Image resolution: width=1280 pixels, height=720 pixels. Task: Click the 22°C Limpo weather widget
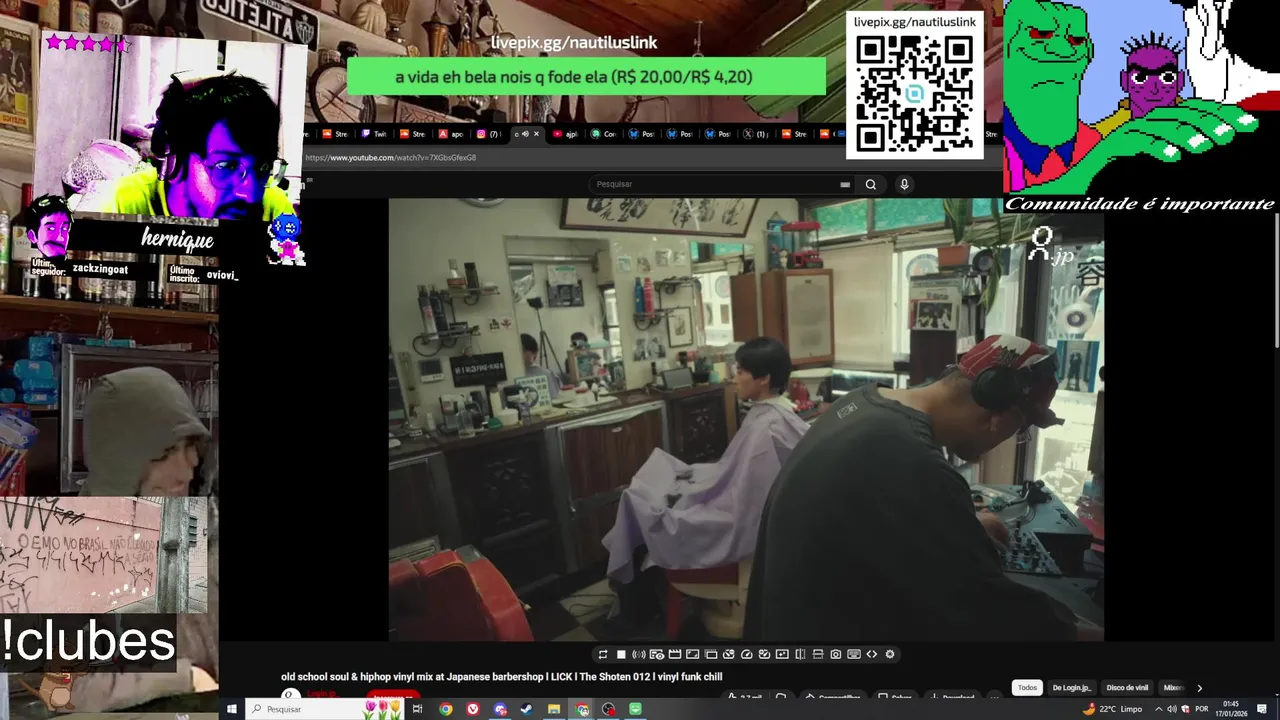point(1112,709)
